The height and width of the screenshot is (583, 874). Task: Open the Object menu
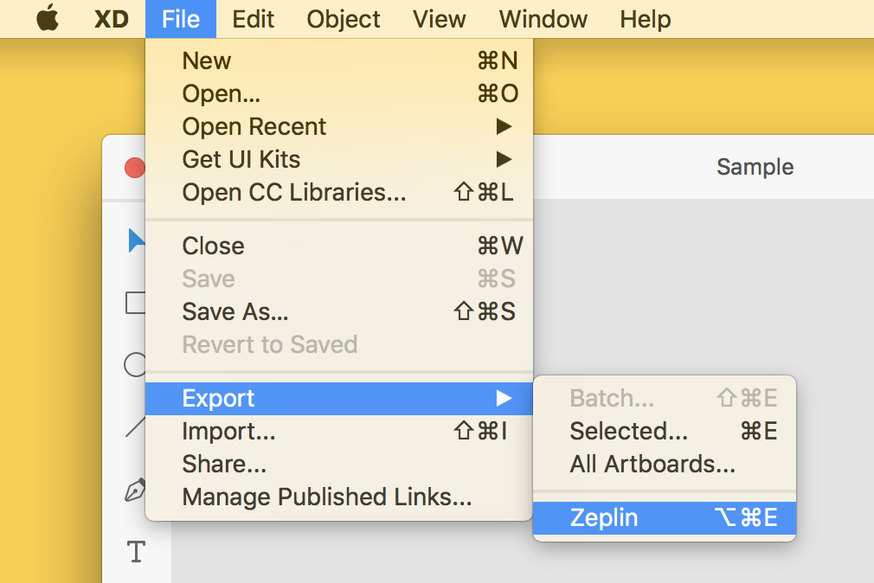[343, 19]
